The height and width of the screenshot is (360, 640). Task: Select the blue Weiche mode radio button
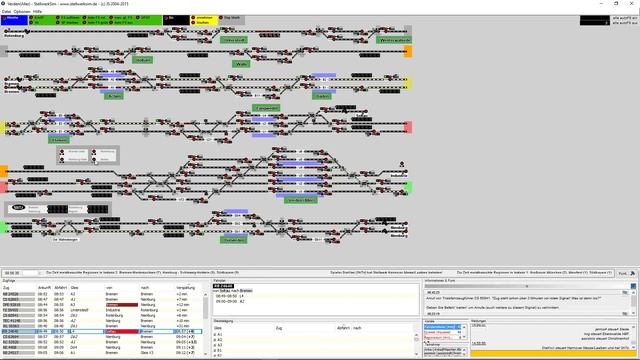[x=4, y=18]
